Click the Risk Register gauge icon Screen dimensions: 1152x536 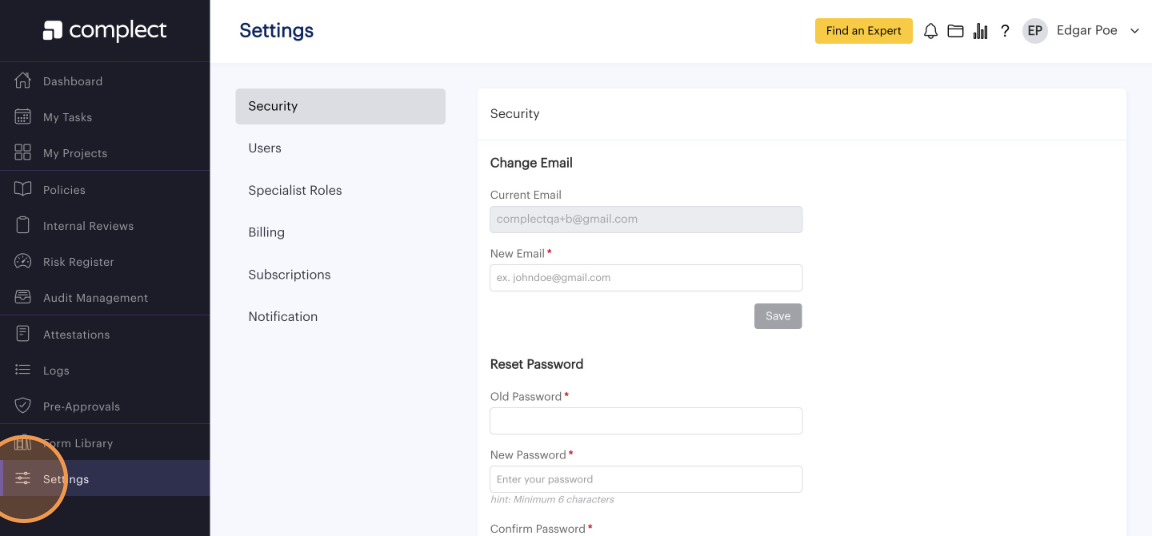[x=23, y=262]
